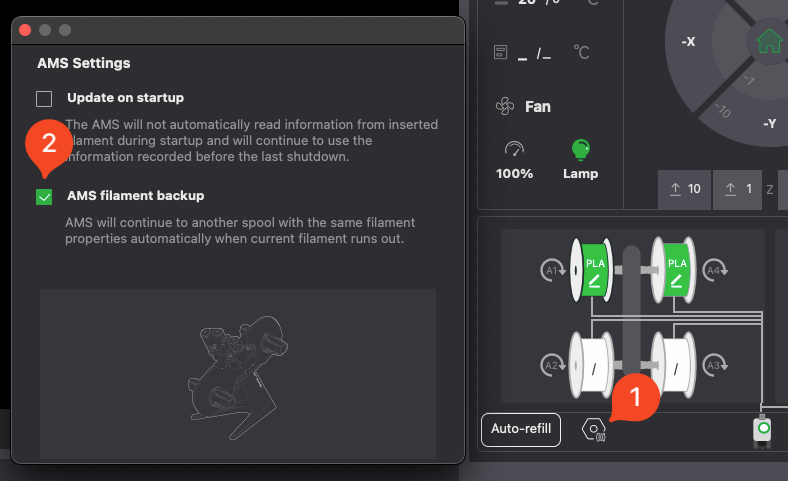Edit the A4 green PLA spool
The image size is (788, 481).
(678, 270)
